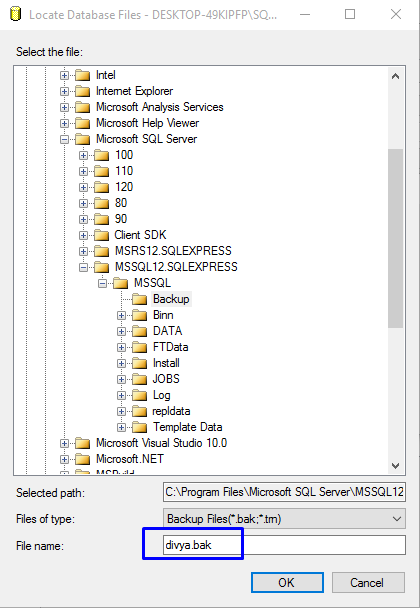Maximize the dialog window
The image size is (420, 608).
(350, 14)
